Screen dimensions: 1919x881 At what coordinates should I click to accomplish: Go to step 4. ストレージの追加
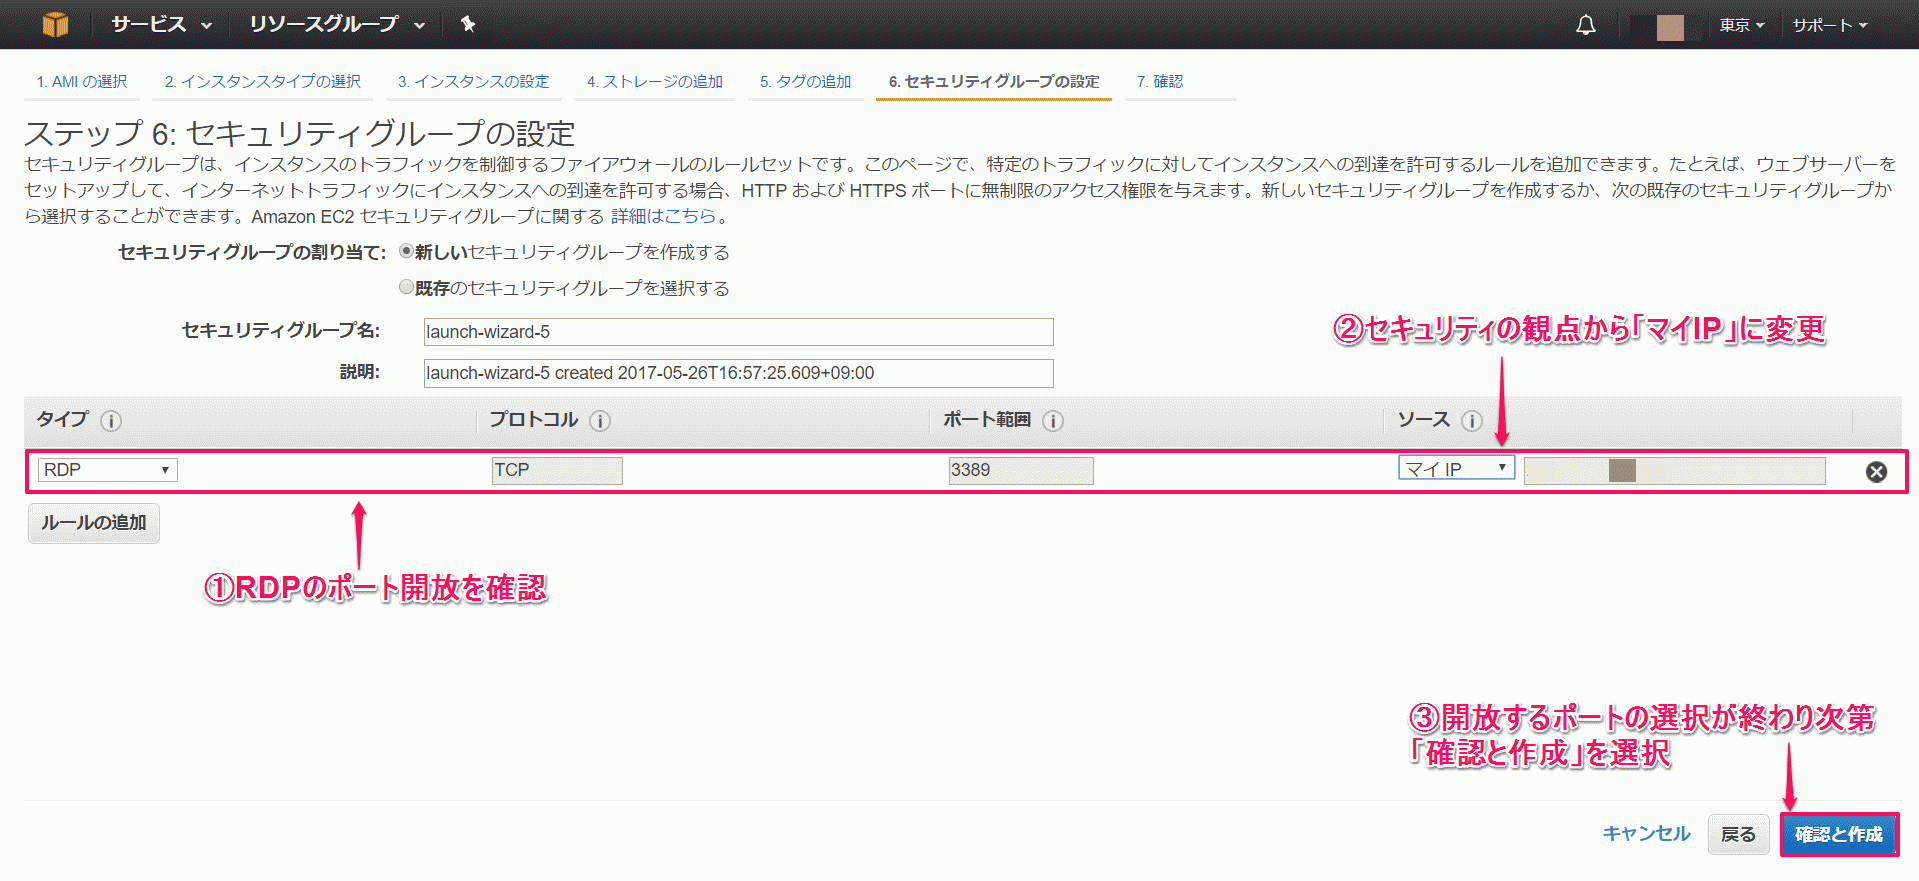click(655, 82)
